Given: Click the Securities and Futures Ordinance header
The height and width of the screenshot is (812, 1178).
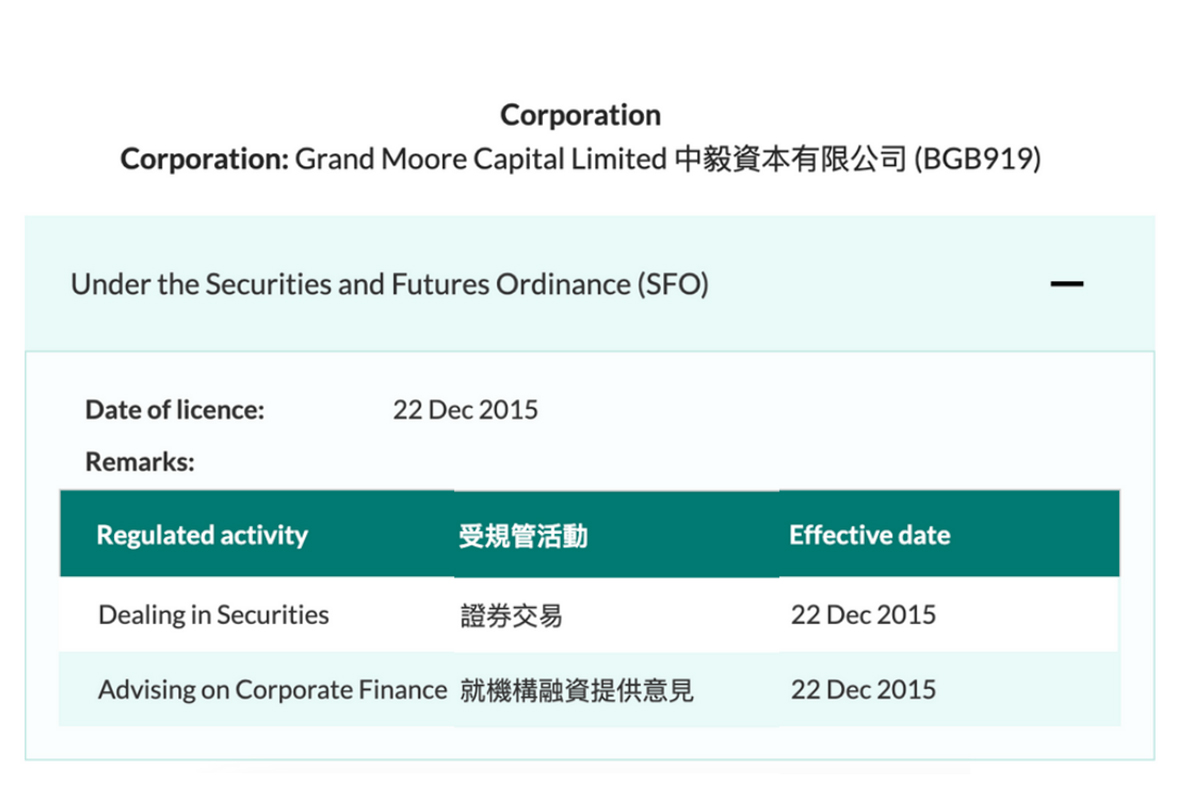Looking at the screenshot, I should [x=390, y=285].
